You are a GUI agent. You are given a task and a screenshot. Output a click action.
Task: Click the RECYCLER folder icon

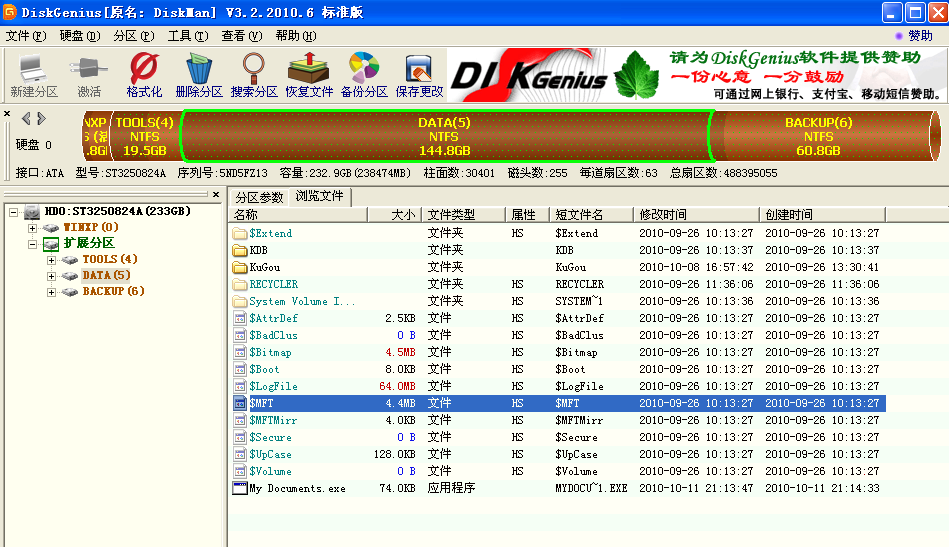(x=240, y=284)
